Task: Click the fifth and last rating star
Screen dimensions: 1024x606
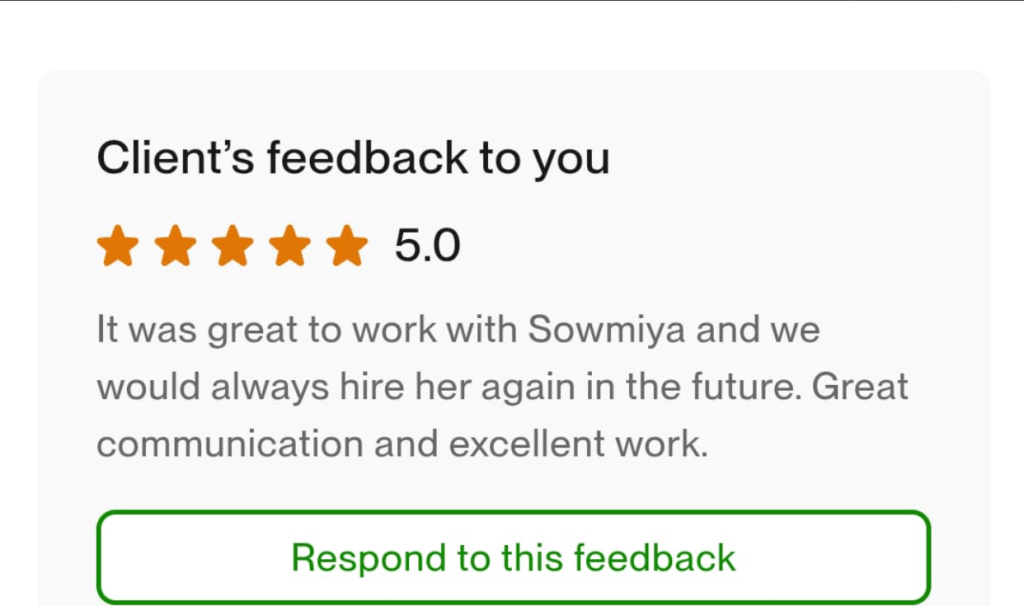Action: click(x=347, y=246)
